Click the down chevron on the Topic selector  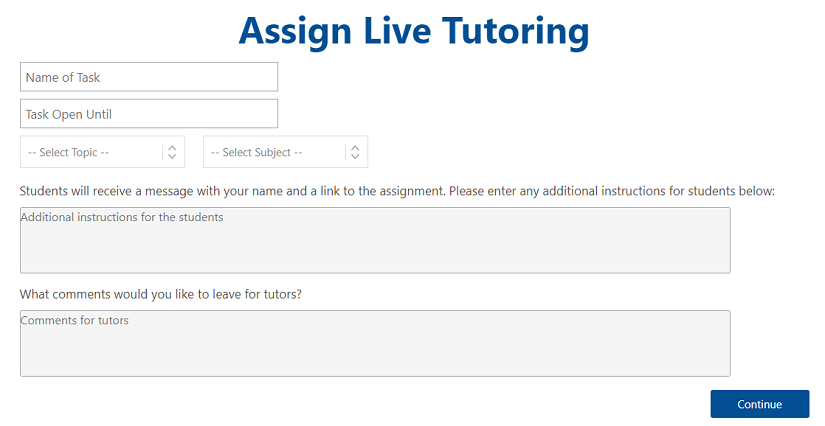(172, 157)
